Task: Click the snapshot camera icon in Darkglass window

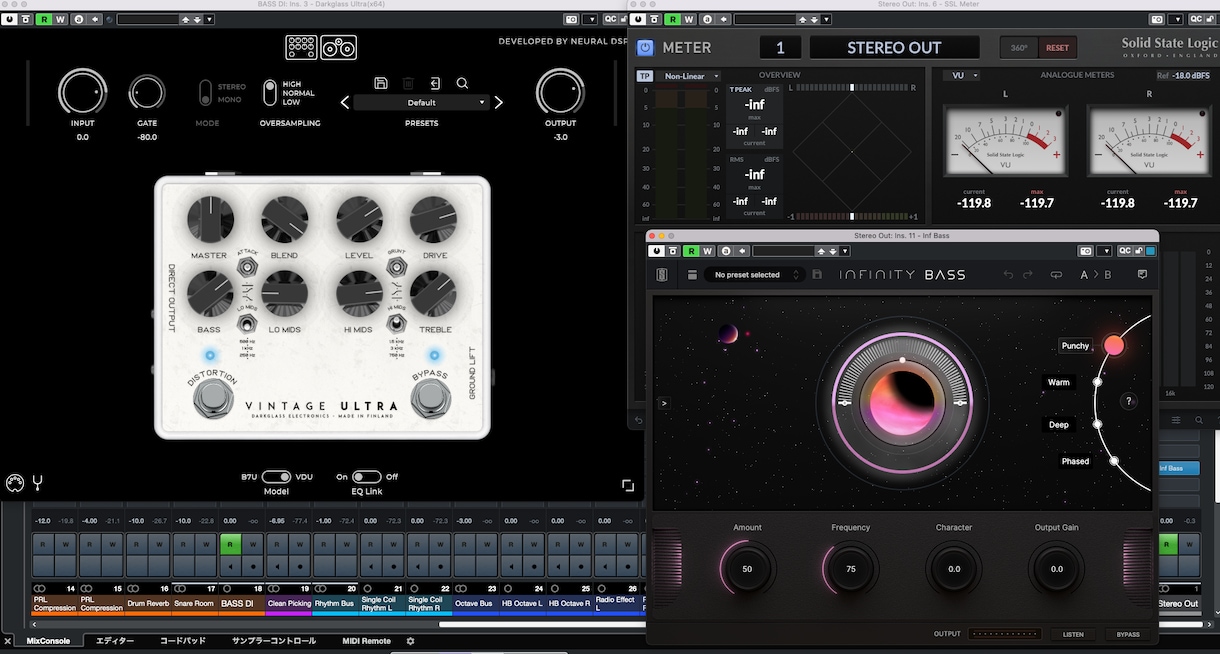Action: click(x=571, y=19)
